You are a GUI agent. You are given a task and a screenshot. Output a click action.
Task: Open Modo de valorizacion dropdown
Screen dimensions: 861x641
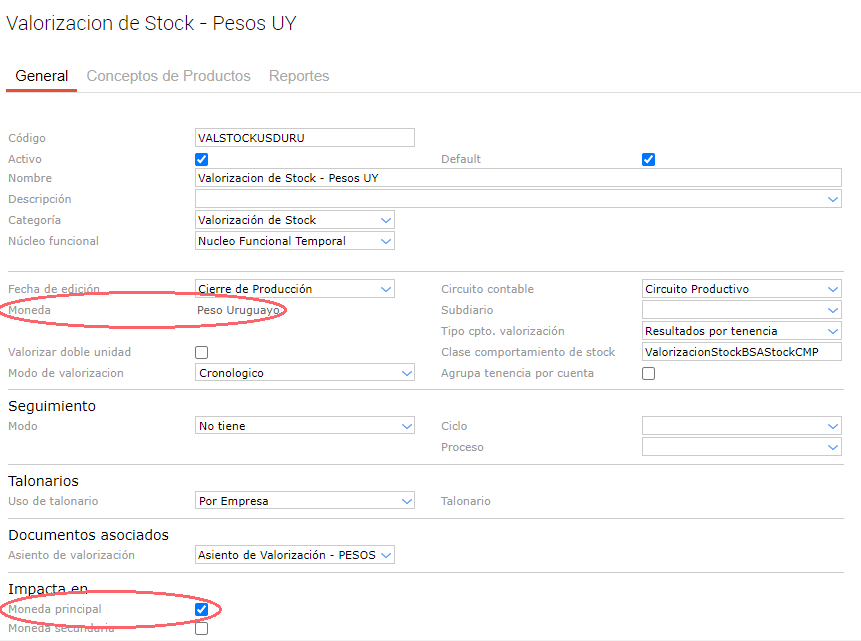pyautogui.click(x=305, y=373)
